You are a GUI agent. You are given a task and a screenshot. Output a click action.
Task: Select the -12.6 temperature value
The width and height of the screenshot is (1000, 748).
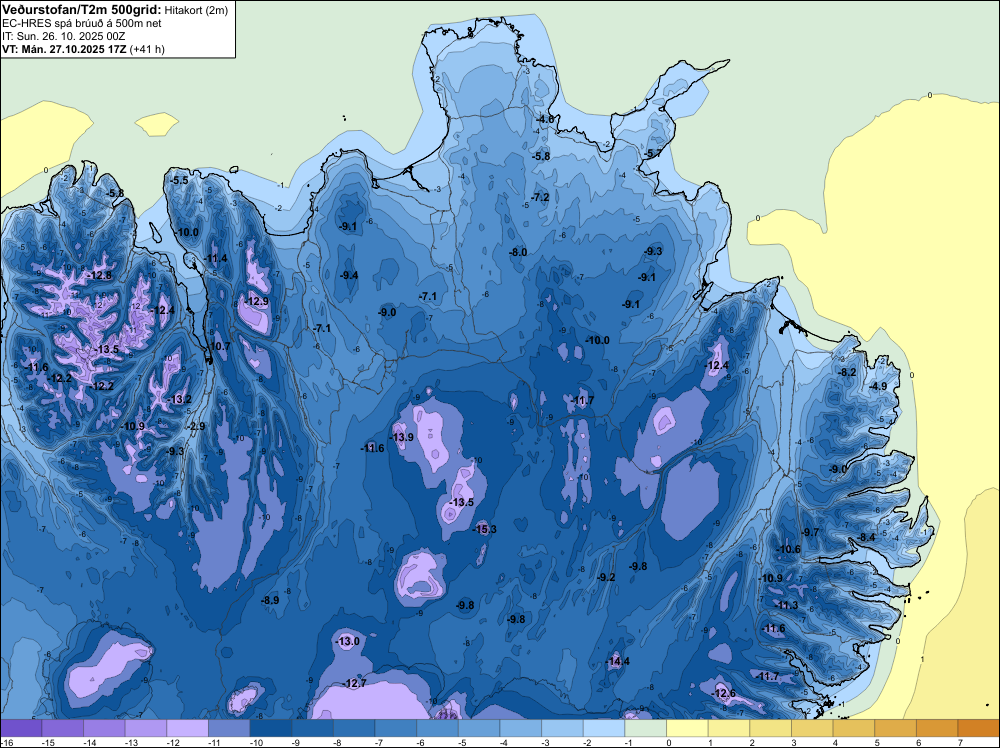coord(723,694)
